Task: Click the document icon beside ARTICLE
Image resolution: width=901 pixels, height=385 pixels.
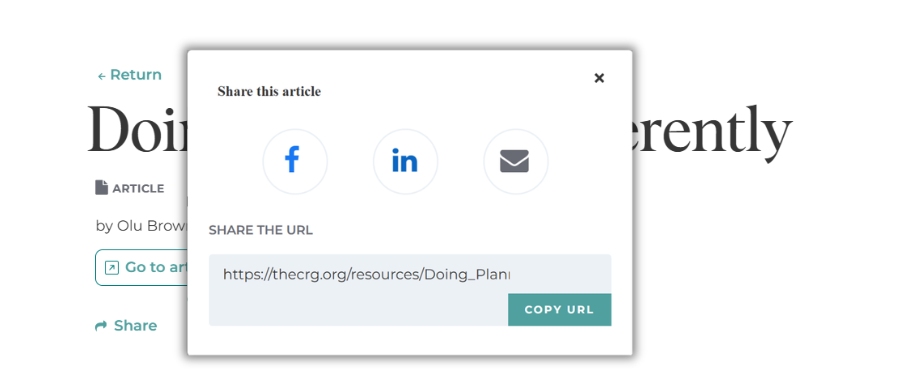Action: point(101,187)
